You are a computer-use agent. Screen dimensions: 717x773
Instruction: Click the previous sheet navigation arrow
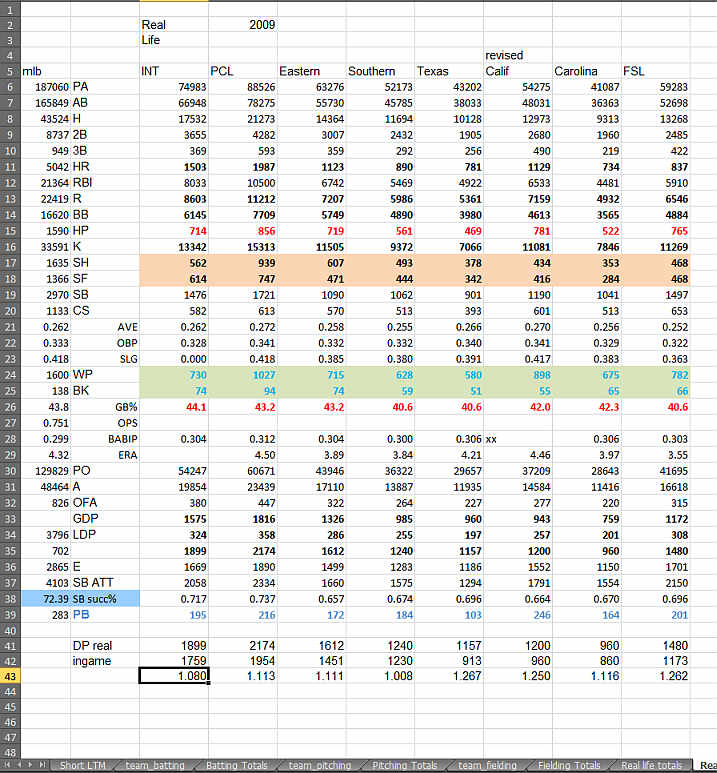[x=17, y=765]
